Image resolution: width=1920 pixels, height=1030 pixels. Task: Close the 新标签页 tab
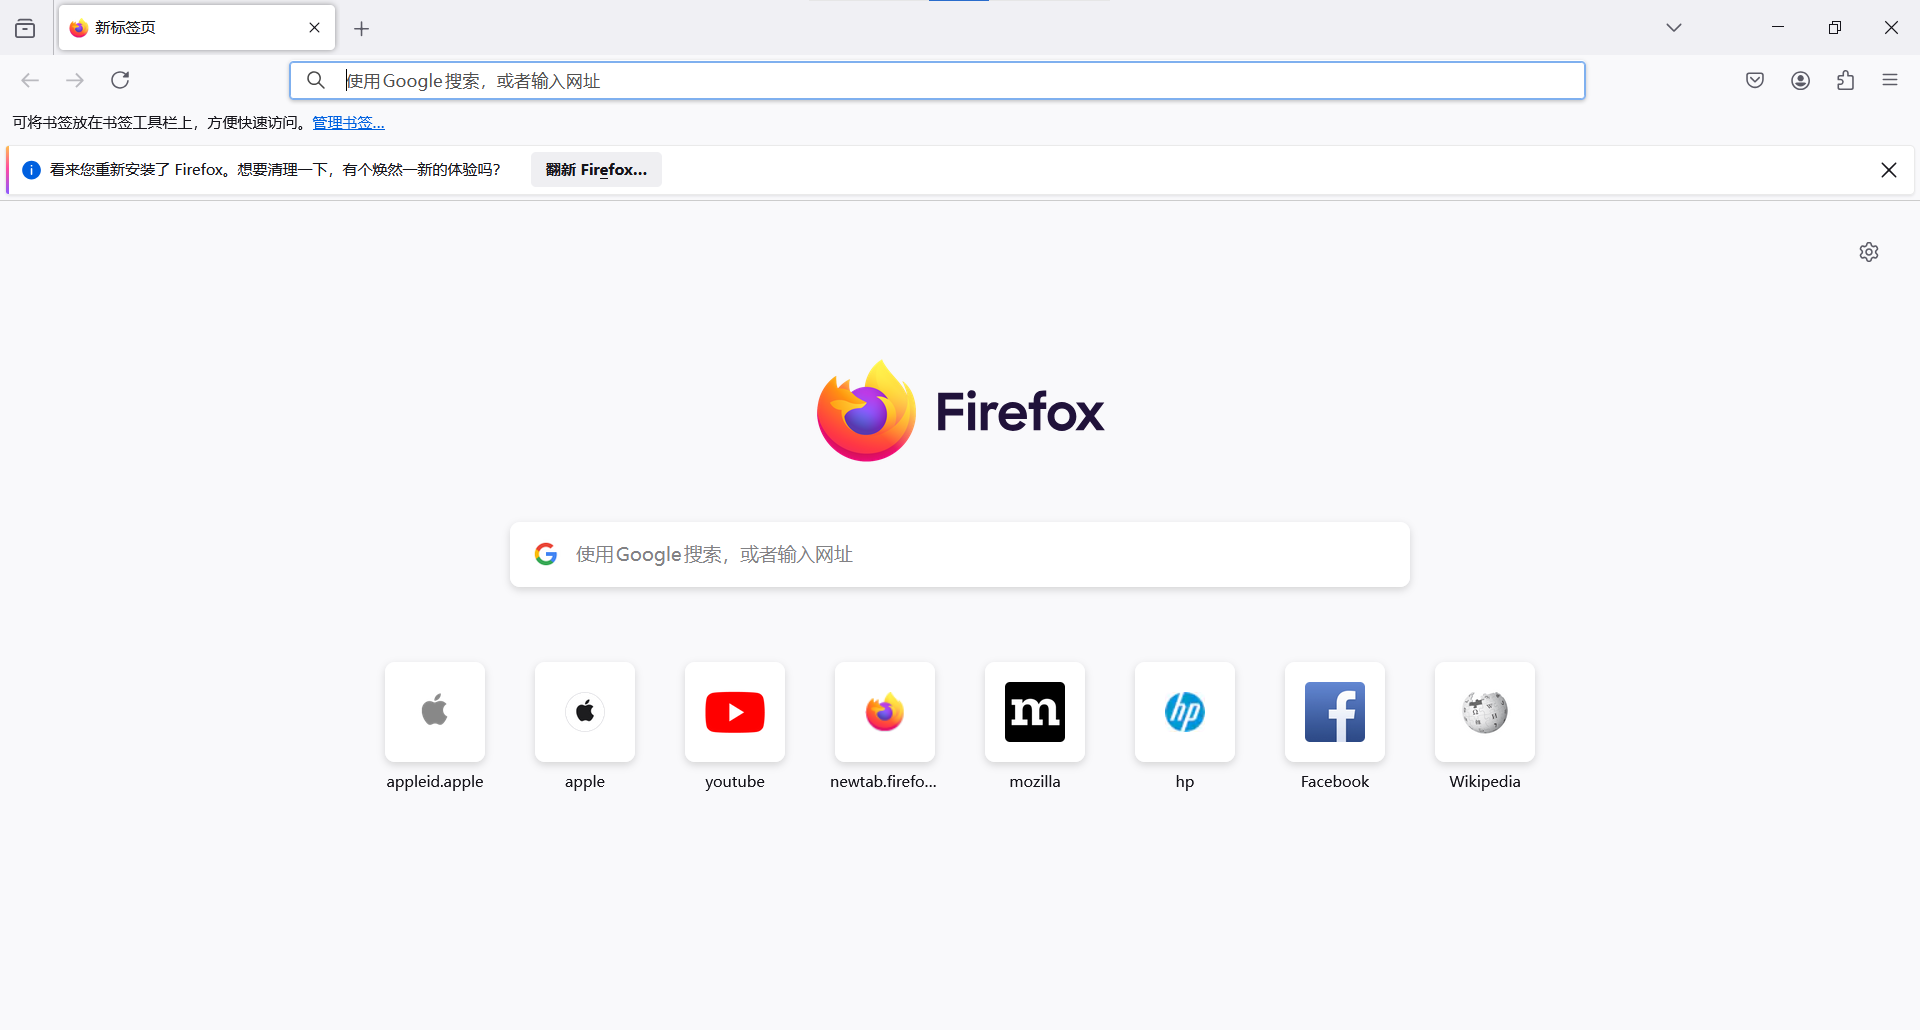(x=314, y=28)
